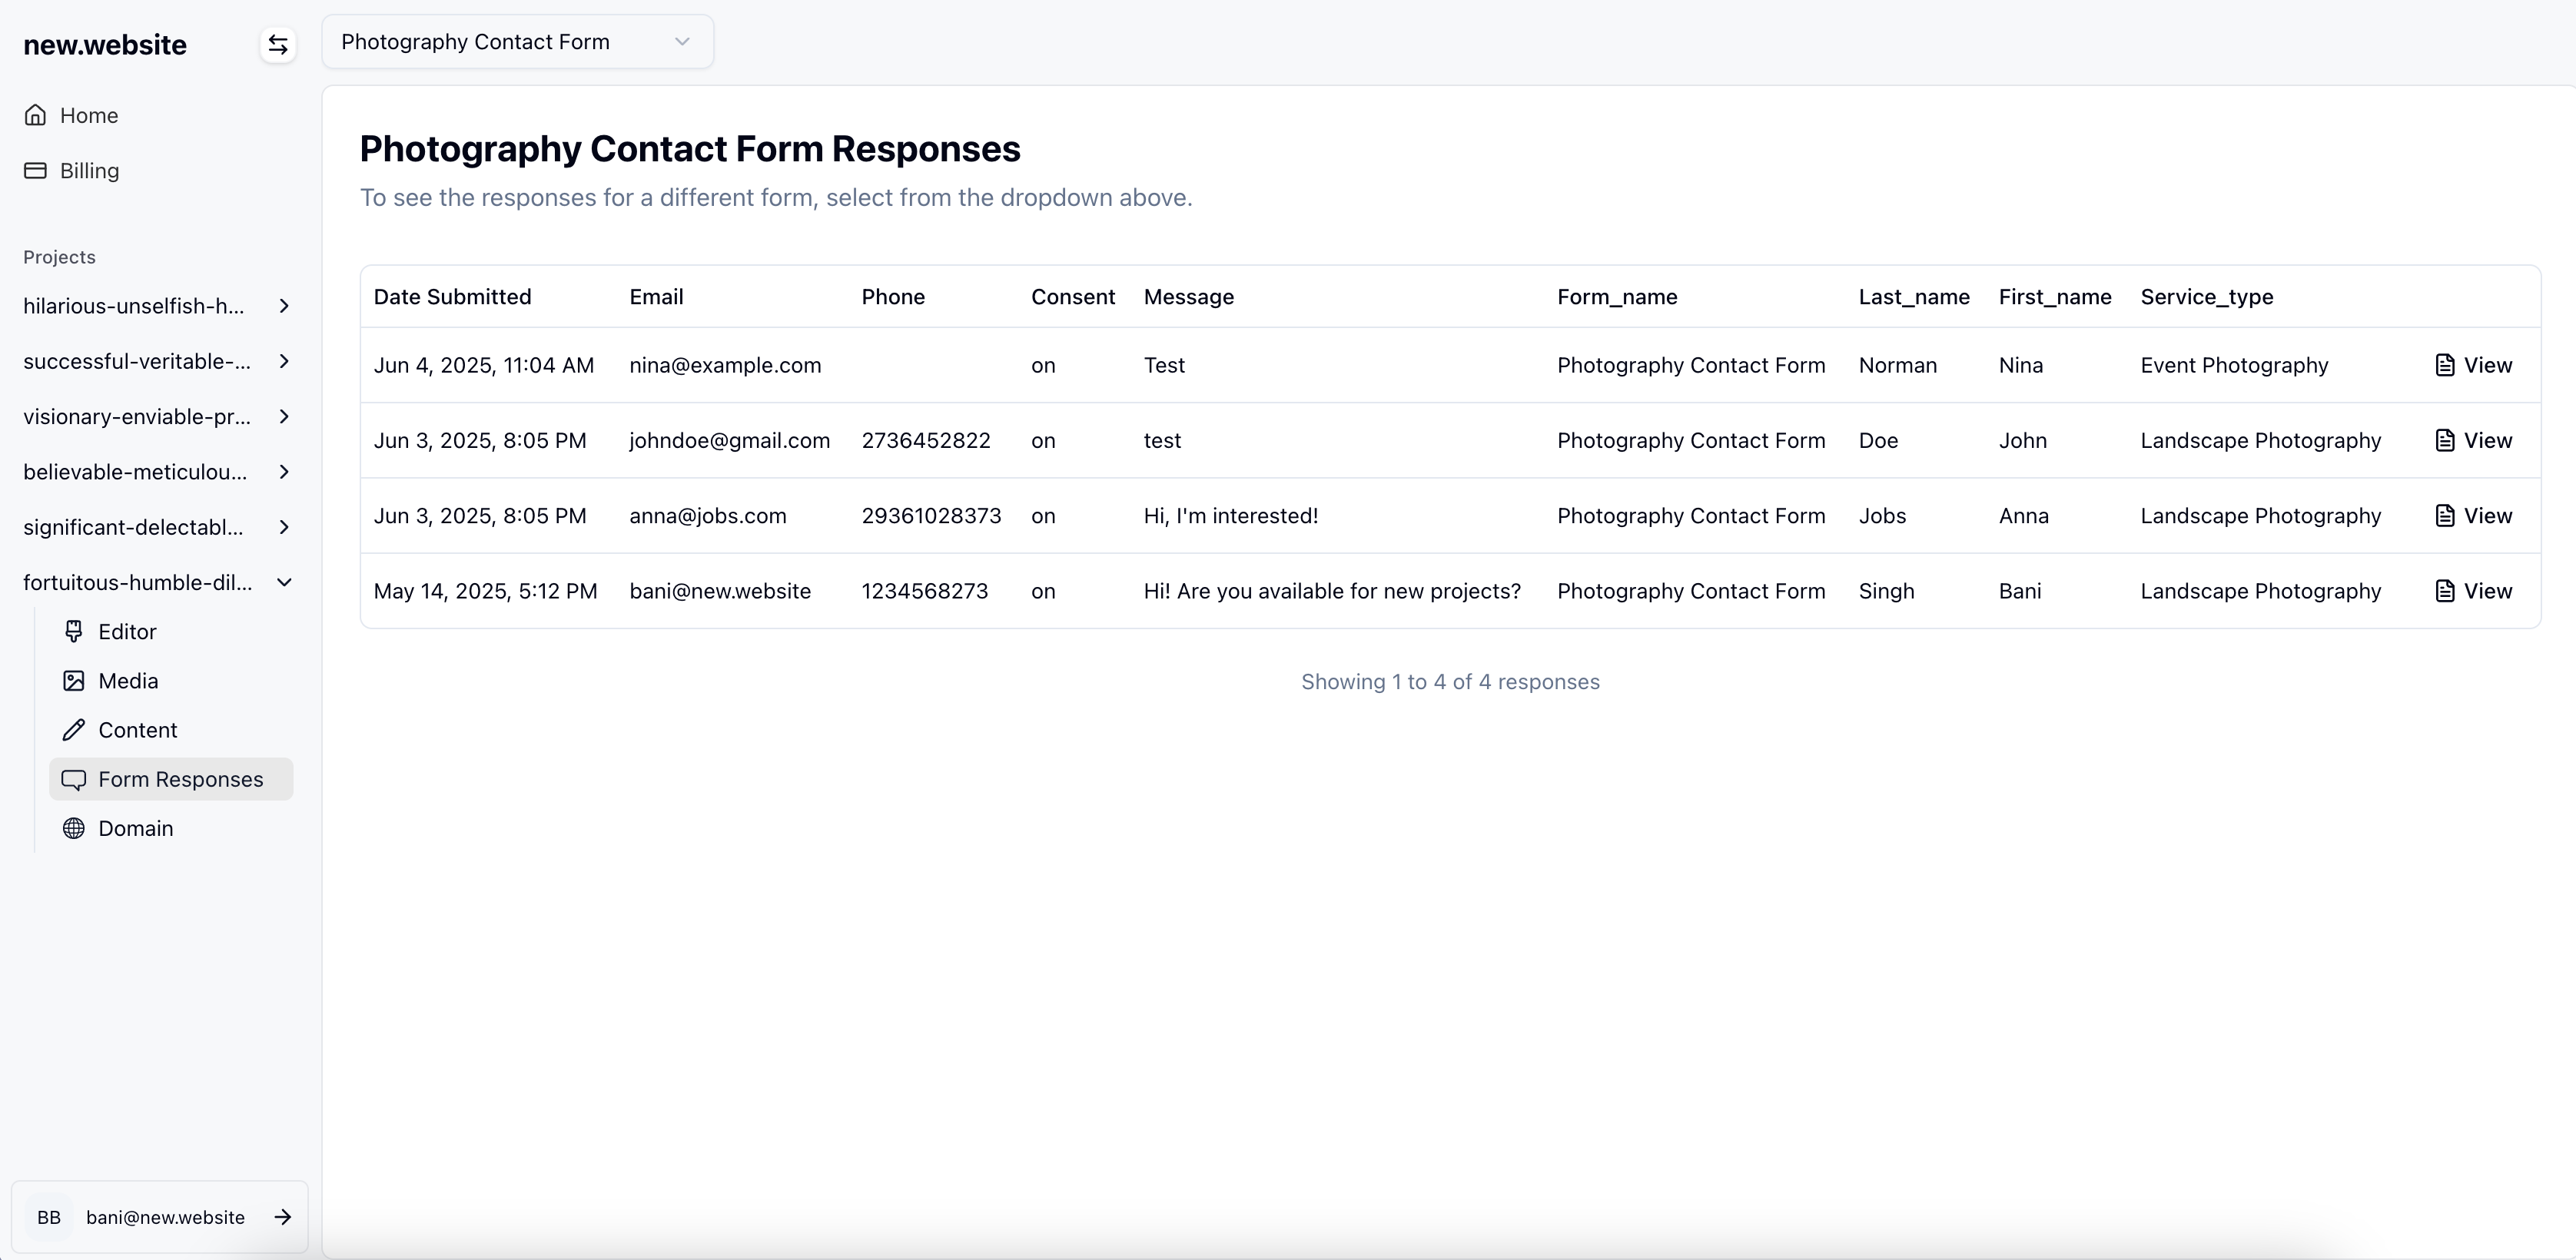The height and width of the screenshot is (1260, 2576).
Task: View Bani Singh's response
Action: click(x=2473, y=591)
